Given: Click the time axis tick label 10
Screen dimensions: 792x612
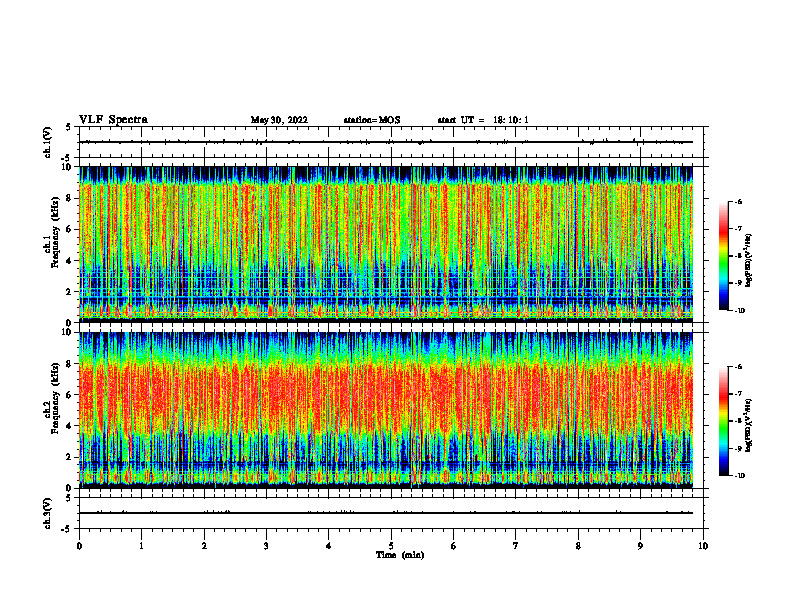Looking at the screenshot, I should click(703, 546).
